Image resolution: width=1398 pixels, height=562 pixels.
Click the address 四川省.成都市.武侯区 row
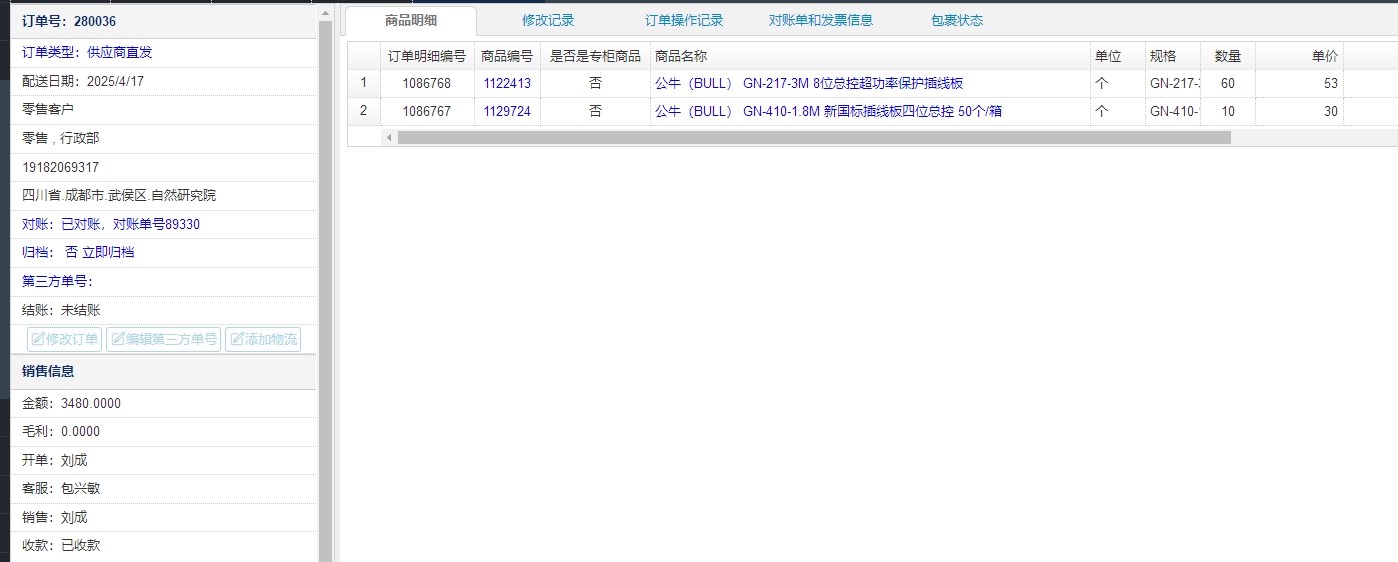164,195
